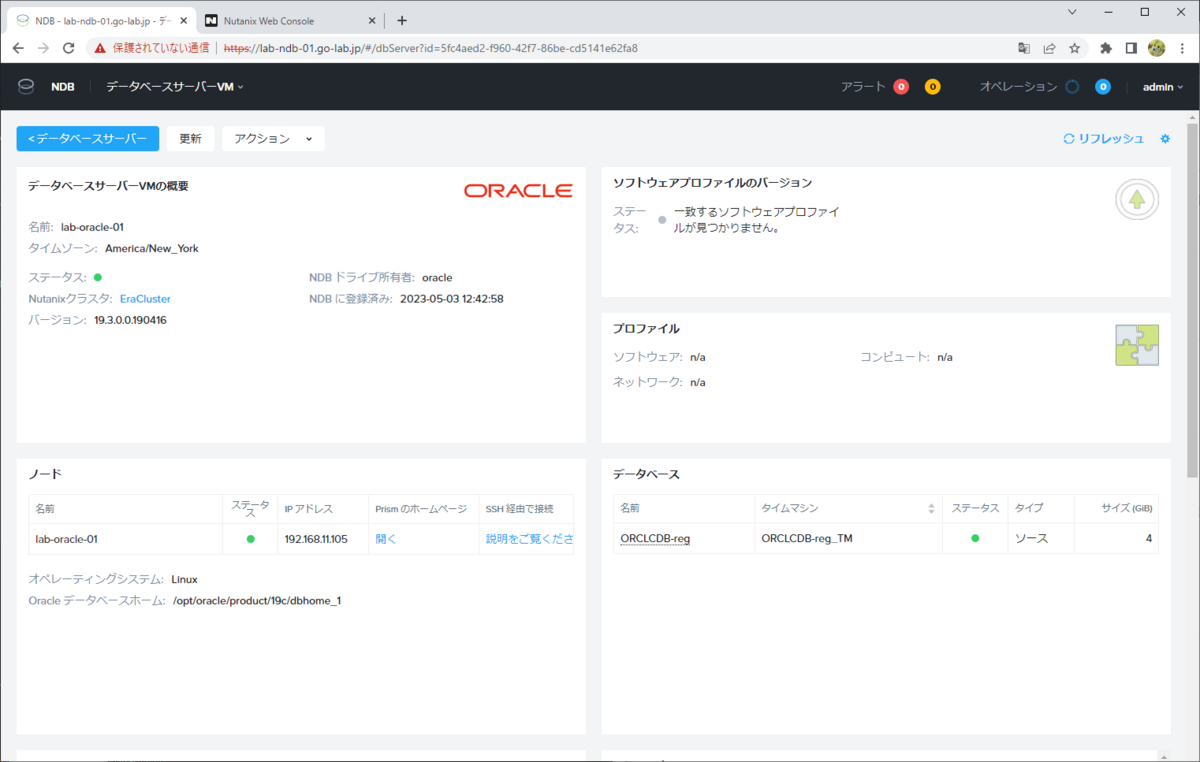Open the yellow alert count badge
This screenshot has height=762, width=1200.
pos(932,87)
